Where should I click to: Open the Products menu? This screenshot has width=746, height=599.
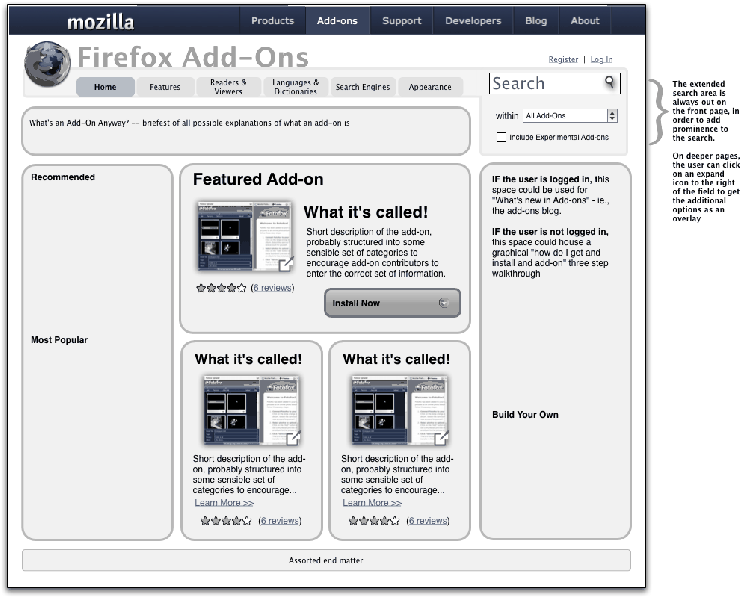pyautogui.click(x=273, y=20)
